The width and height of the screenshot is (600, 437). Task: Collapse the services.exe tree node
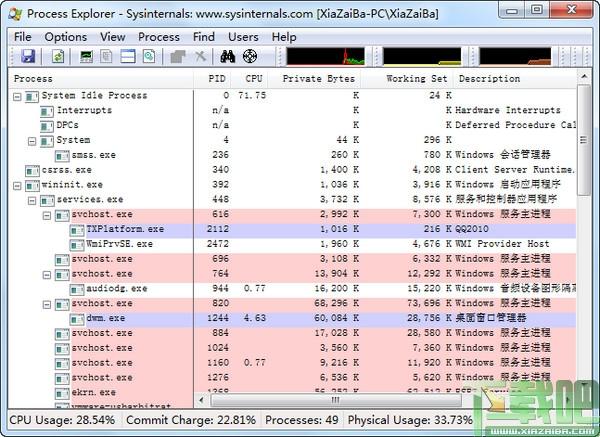coord(32,201)
